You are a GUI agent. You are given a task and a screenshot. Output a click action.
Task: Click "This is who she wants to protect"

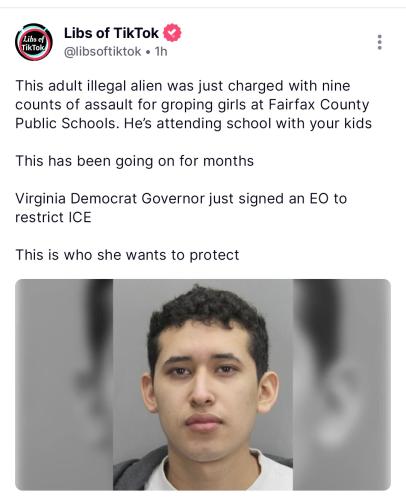point(127,255)
